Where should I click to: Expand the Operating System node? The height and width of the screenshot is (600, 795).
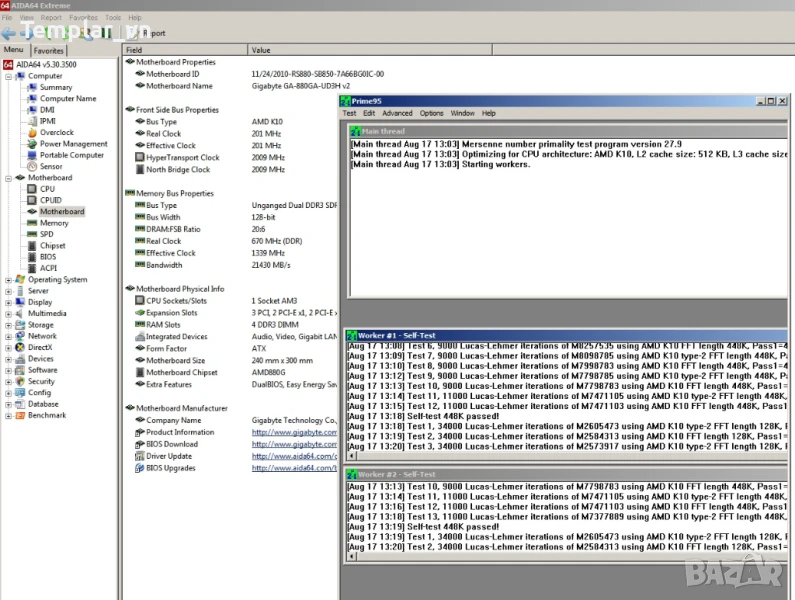(x=8, y=280)
